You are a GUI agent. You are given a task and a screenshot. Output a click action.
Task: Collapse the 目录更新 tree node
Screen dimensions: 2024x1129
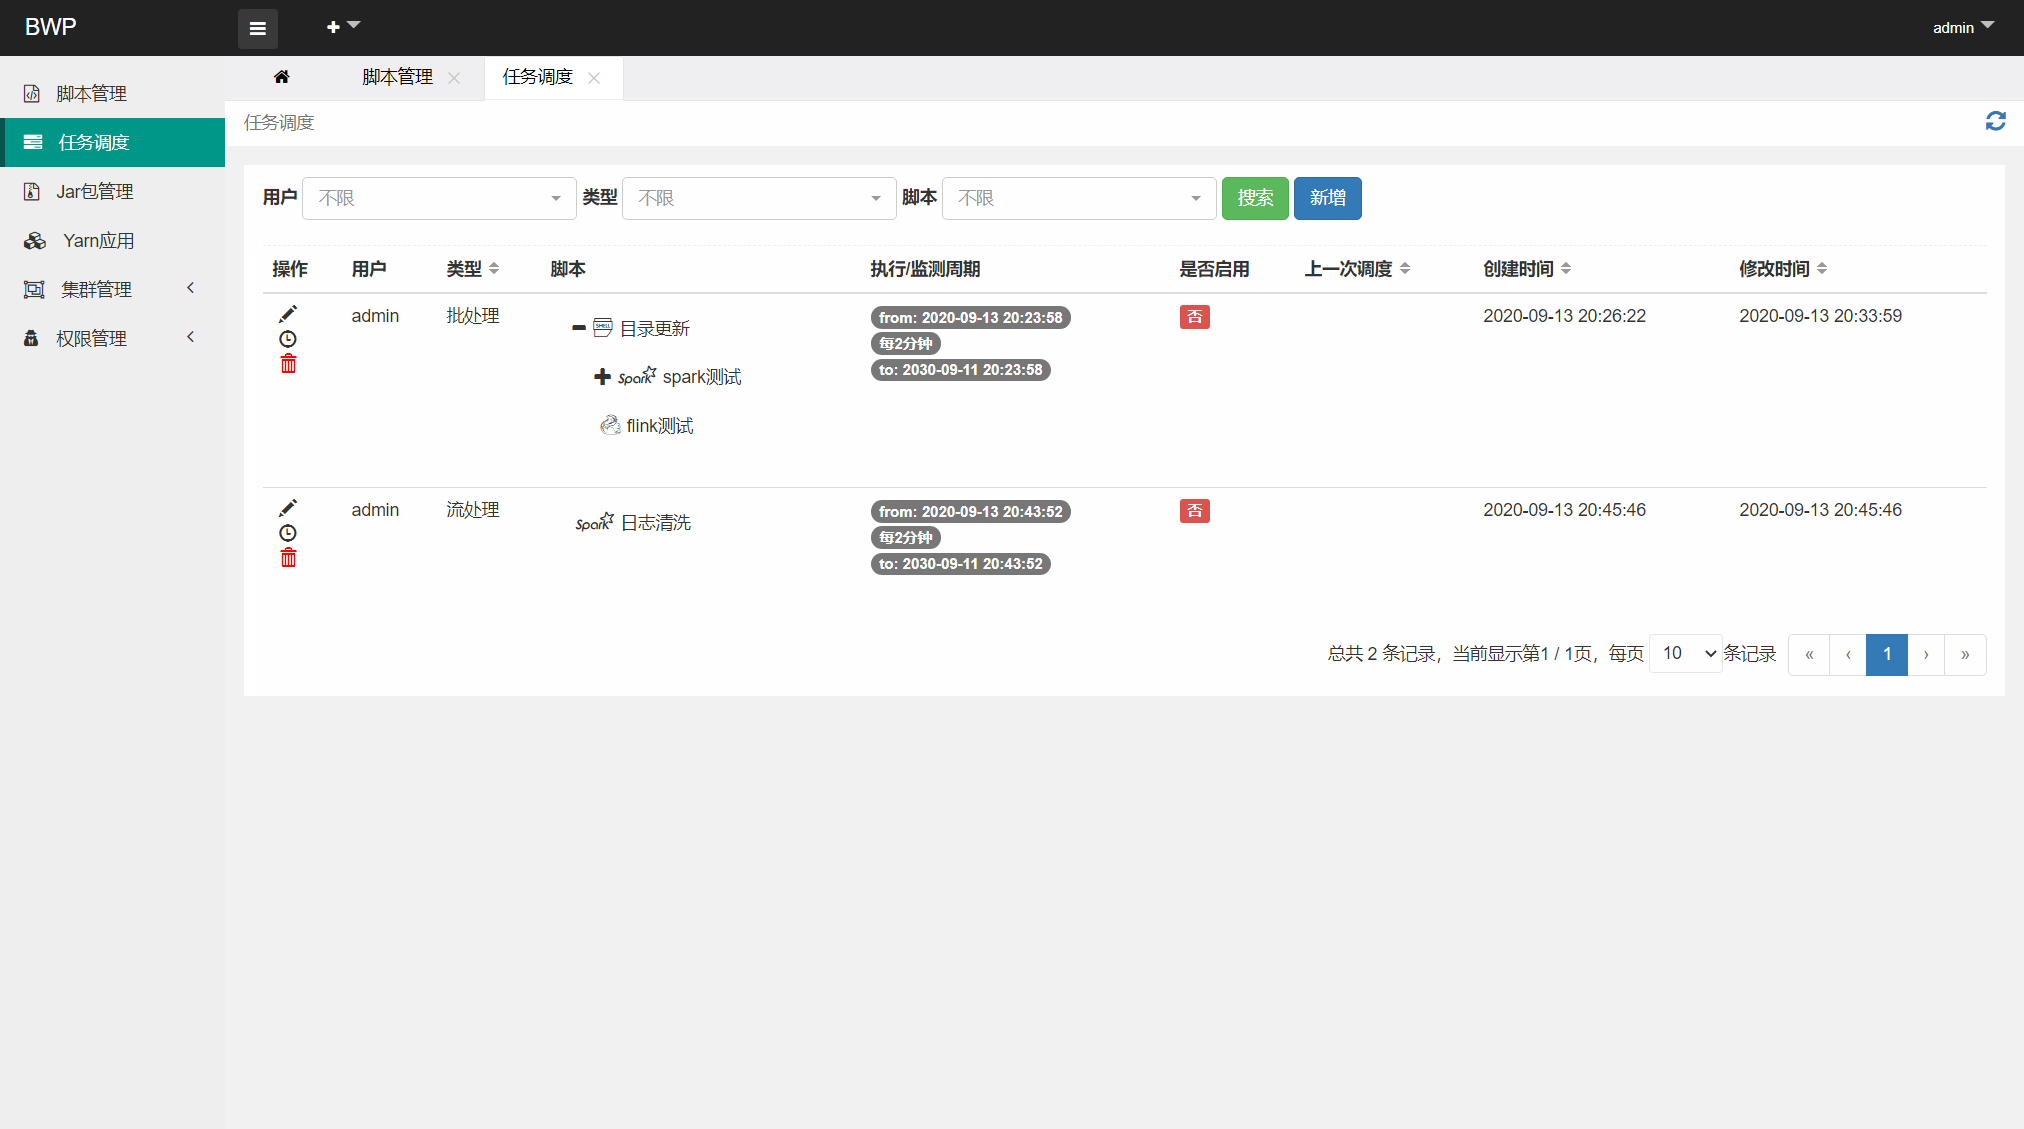coord(578,328)
